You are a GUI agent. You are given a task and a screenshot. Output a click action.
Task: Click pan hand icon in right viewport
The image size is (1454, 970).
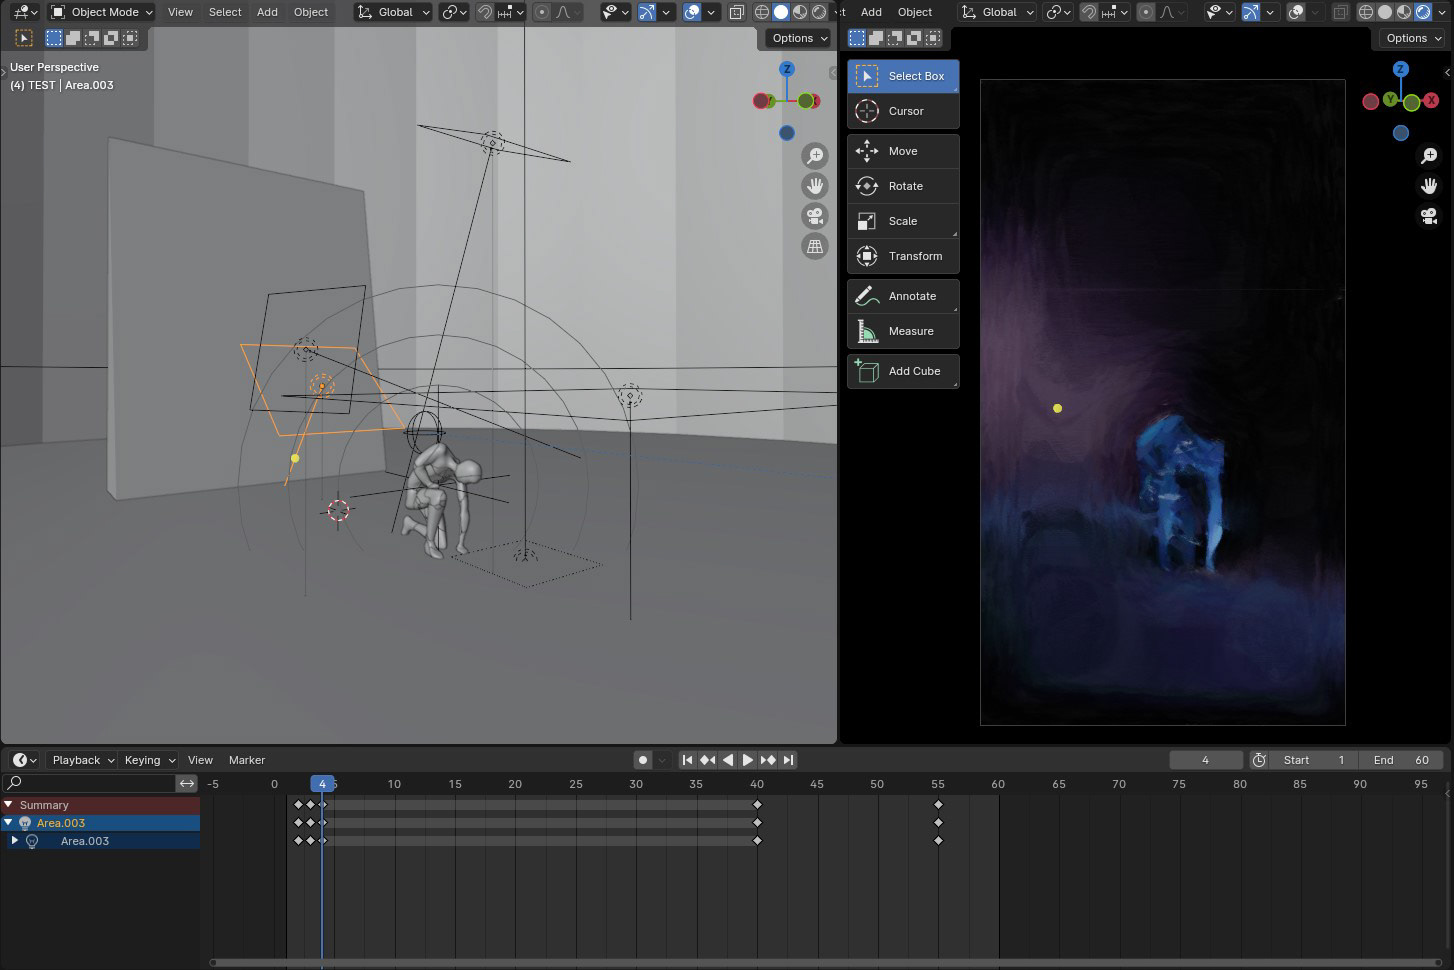pyautogui.click(x=1429, y=186)
